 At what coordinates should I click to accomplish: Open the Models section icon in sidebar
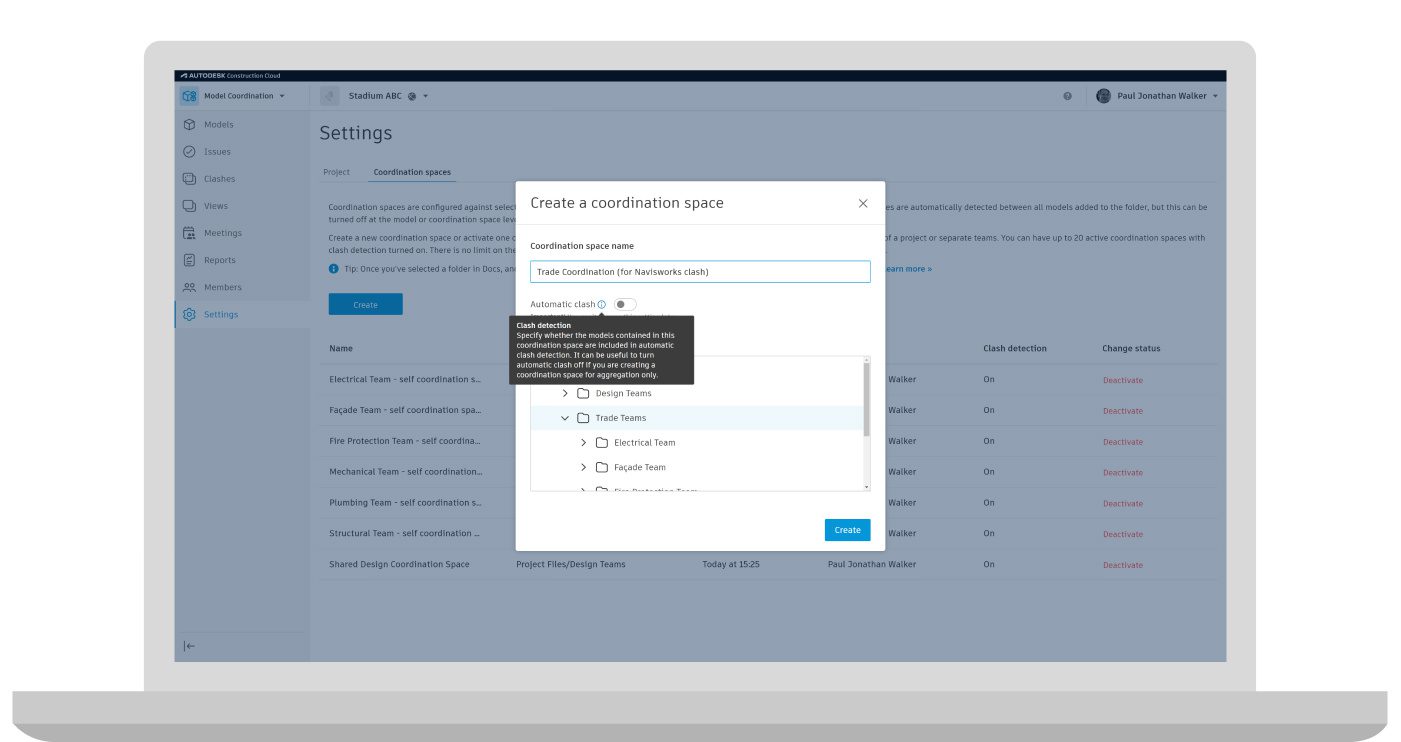(189, 125)
